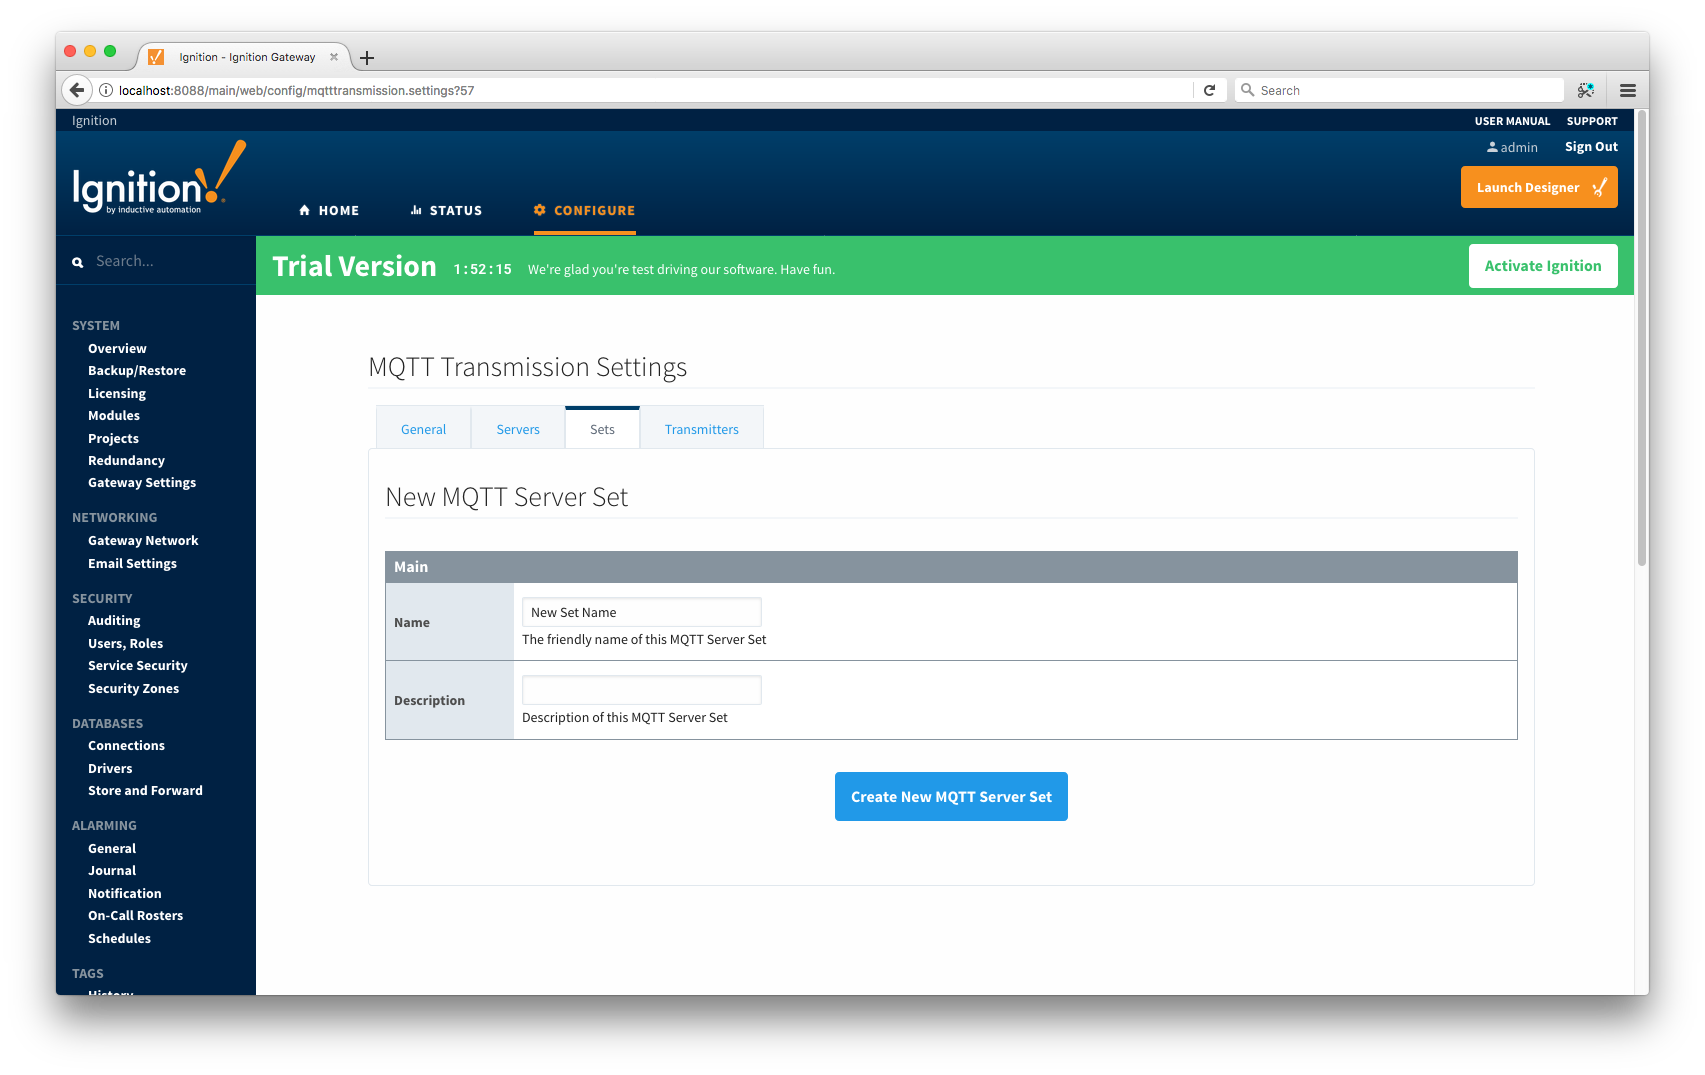Click the Sign Out link
Image resolution: width=1705 pixels, height=1075 pixels.
tap(1591, 147)
